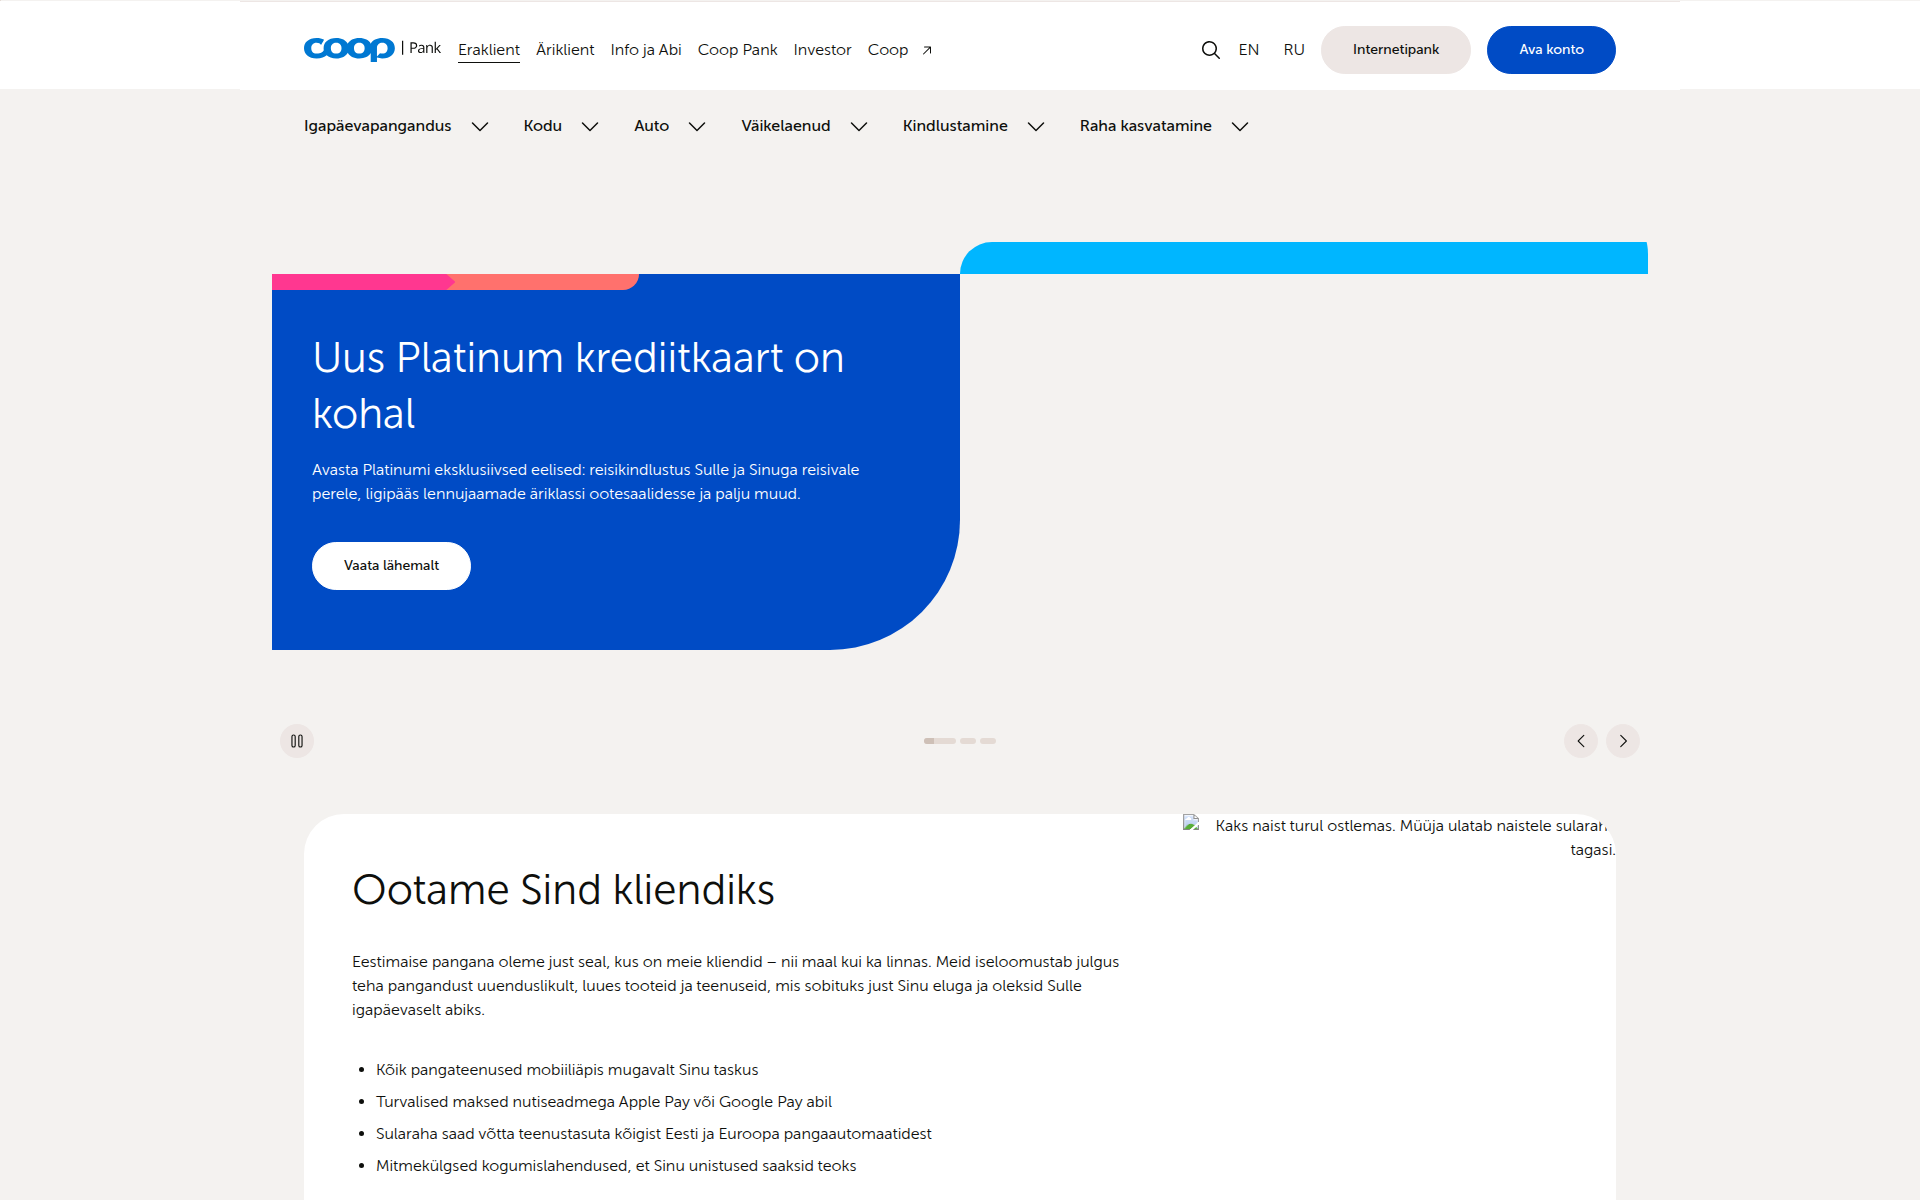Select the Äriklient tab
The width and height of the screenshot is (1920, 1200).
click(565, 50)
